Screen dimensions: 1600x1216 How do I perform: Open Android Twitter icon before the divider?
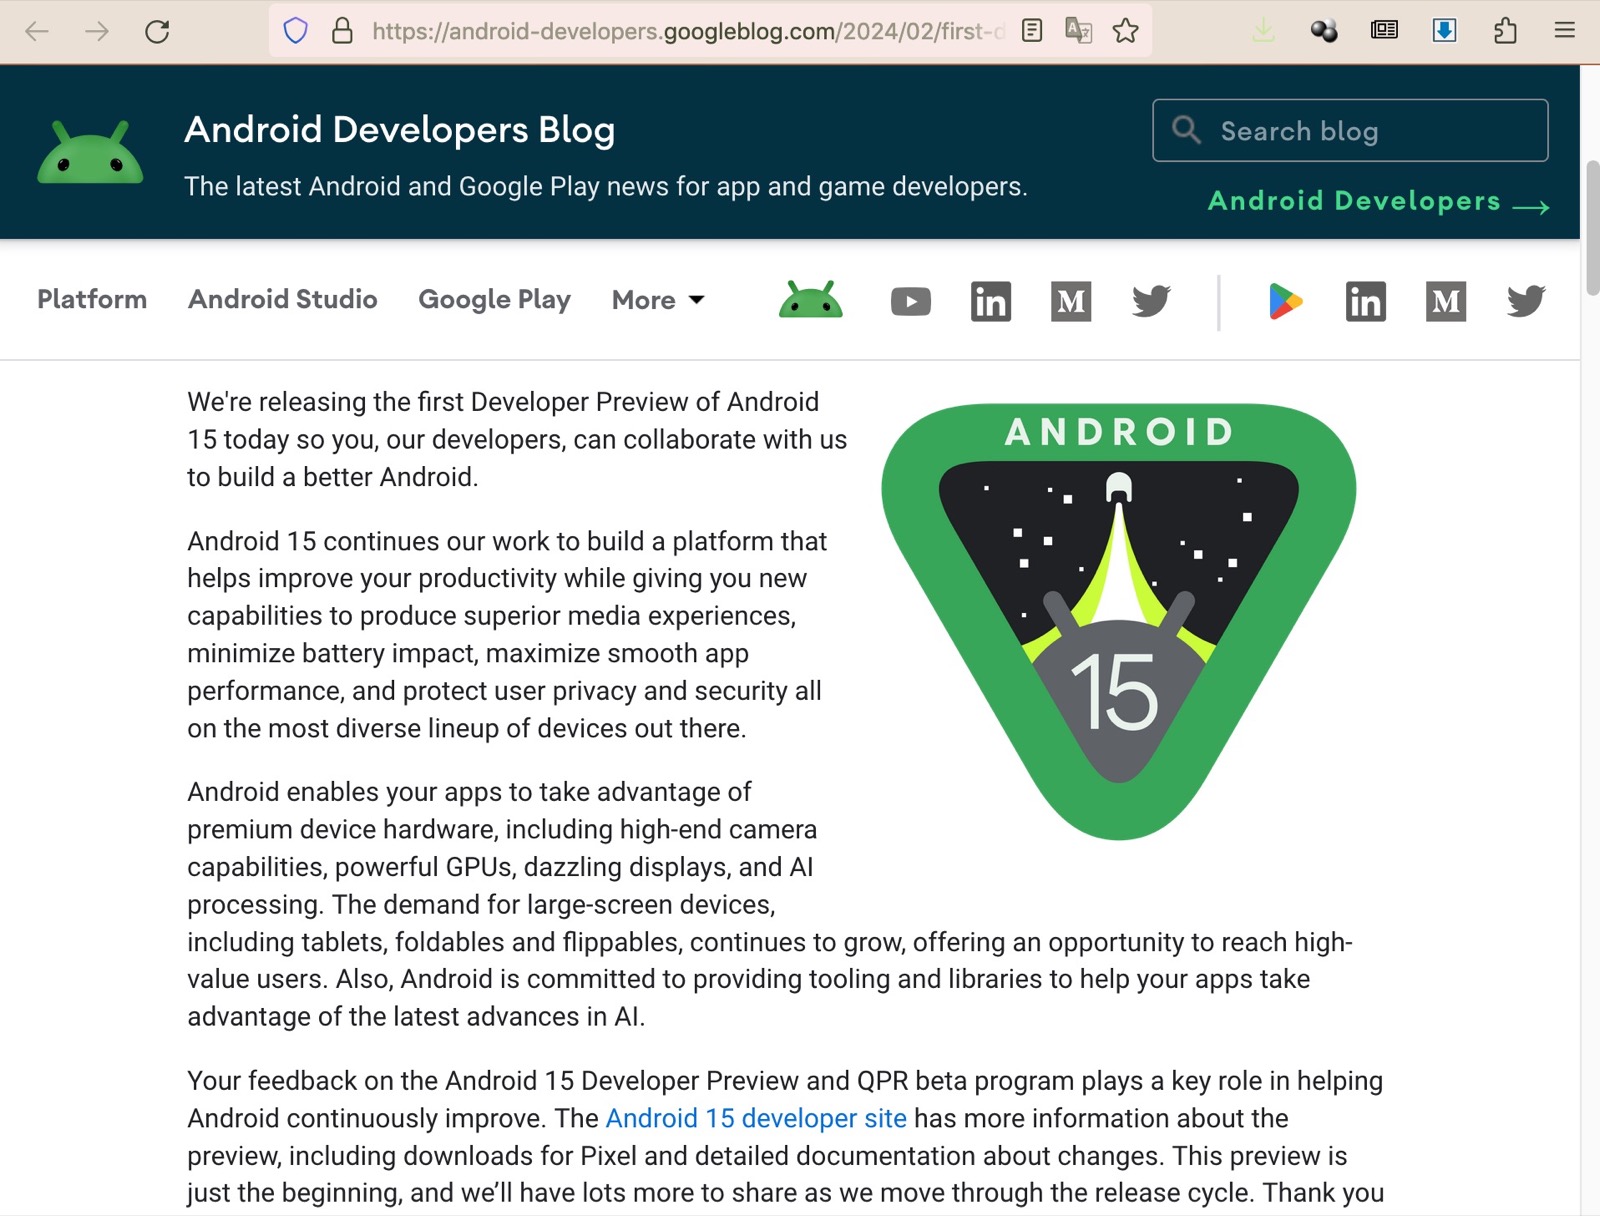tap(1151, 301)
